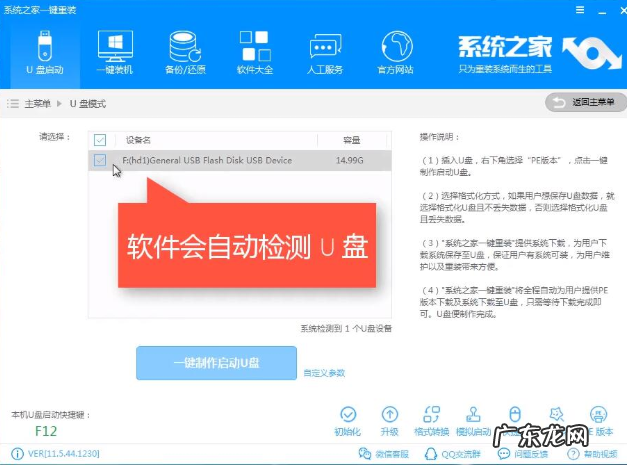Click the PE 版本 icon
Screen dimensions: 627x465
pos(598,421)
